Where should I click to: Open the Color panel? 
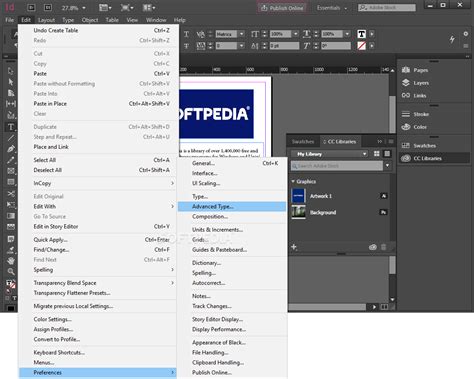414,127
